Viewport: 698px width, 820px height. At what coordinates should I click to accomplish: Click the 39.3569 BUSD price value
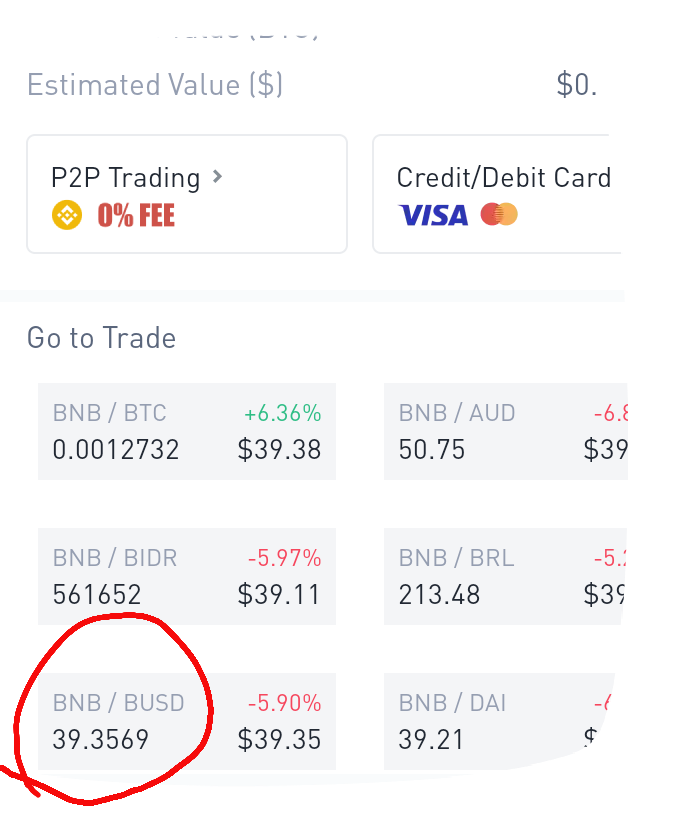[x=101, y=739]
